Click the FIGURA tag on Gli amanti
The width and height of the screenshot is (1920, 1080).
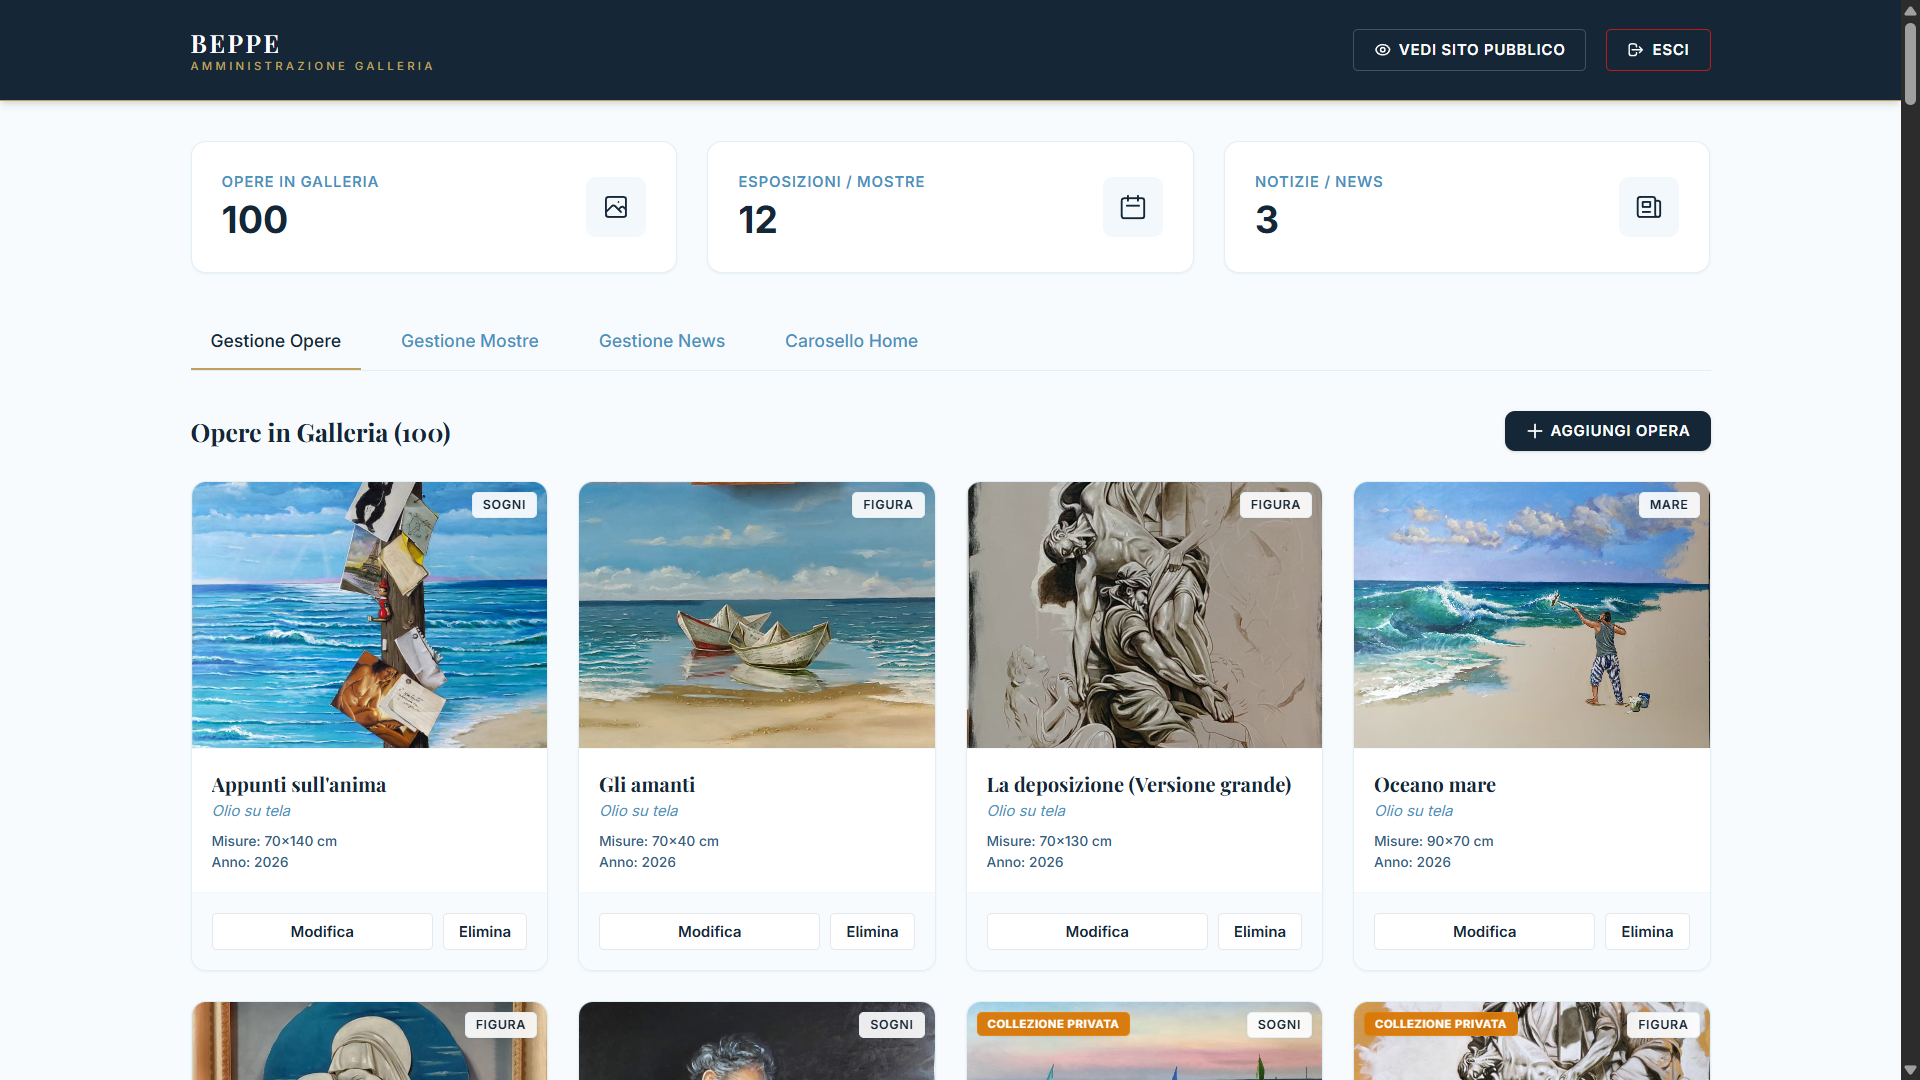888,505
